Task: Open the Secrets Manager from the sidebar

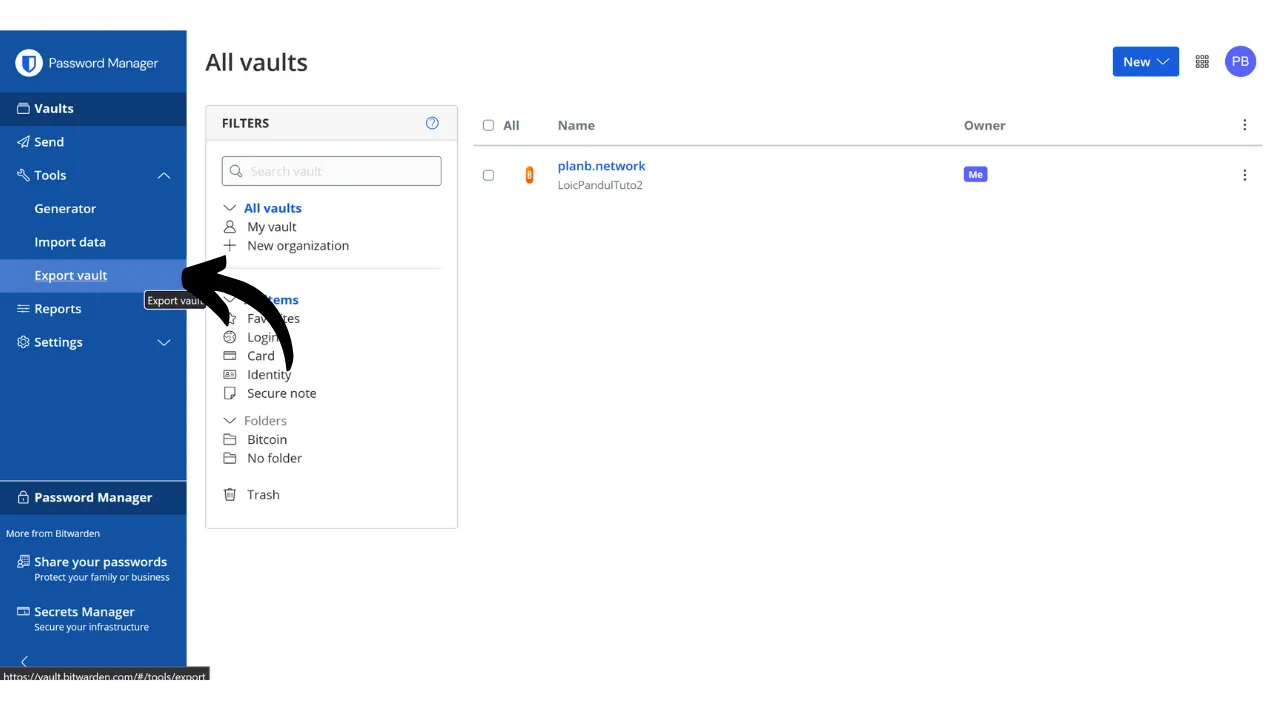Action: 83,611
